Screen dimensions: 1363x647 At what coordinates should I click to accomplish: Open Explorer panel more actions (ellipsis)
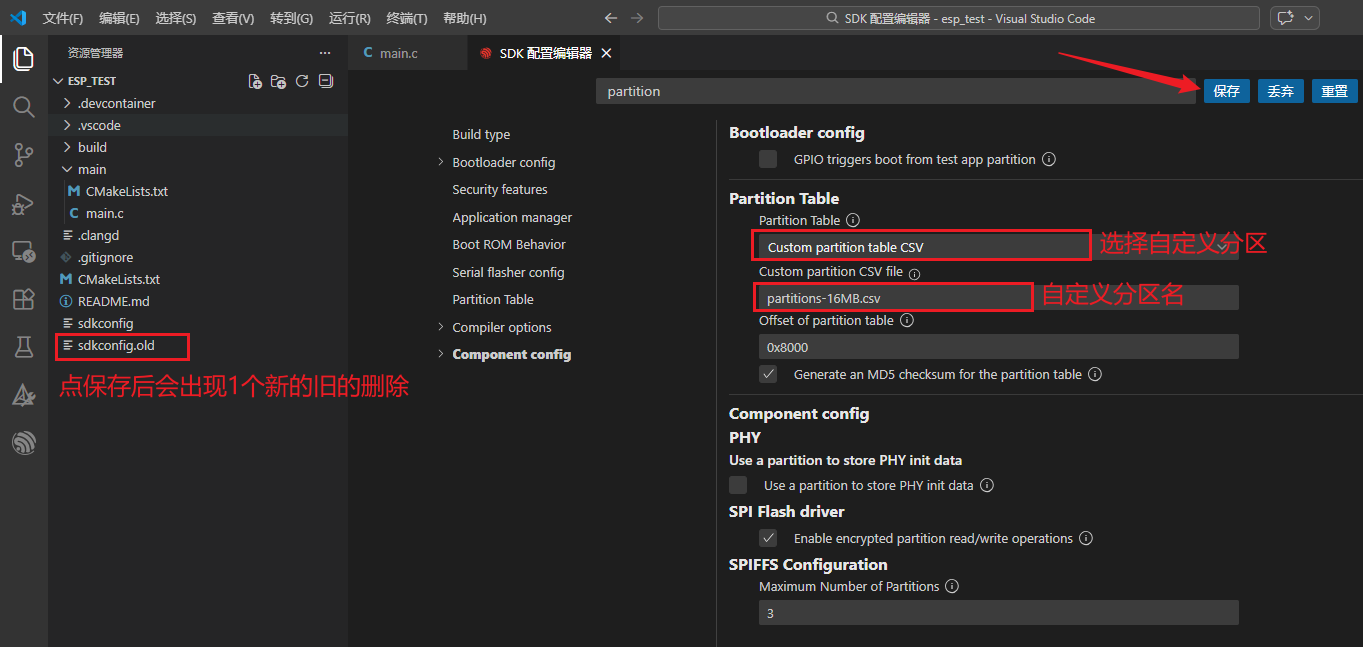[x=324, y=53]
